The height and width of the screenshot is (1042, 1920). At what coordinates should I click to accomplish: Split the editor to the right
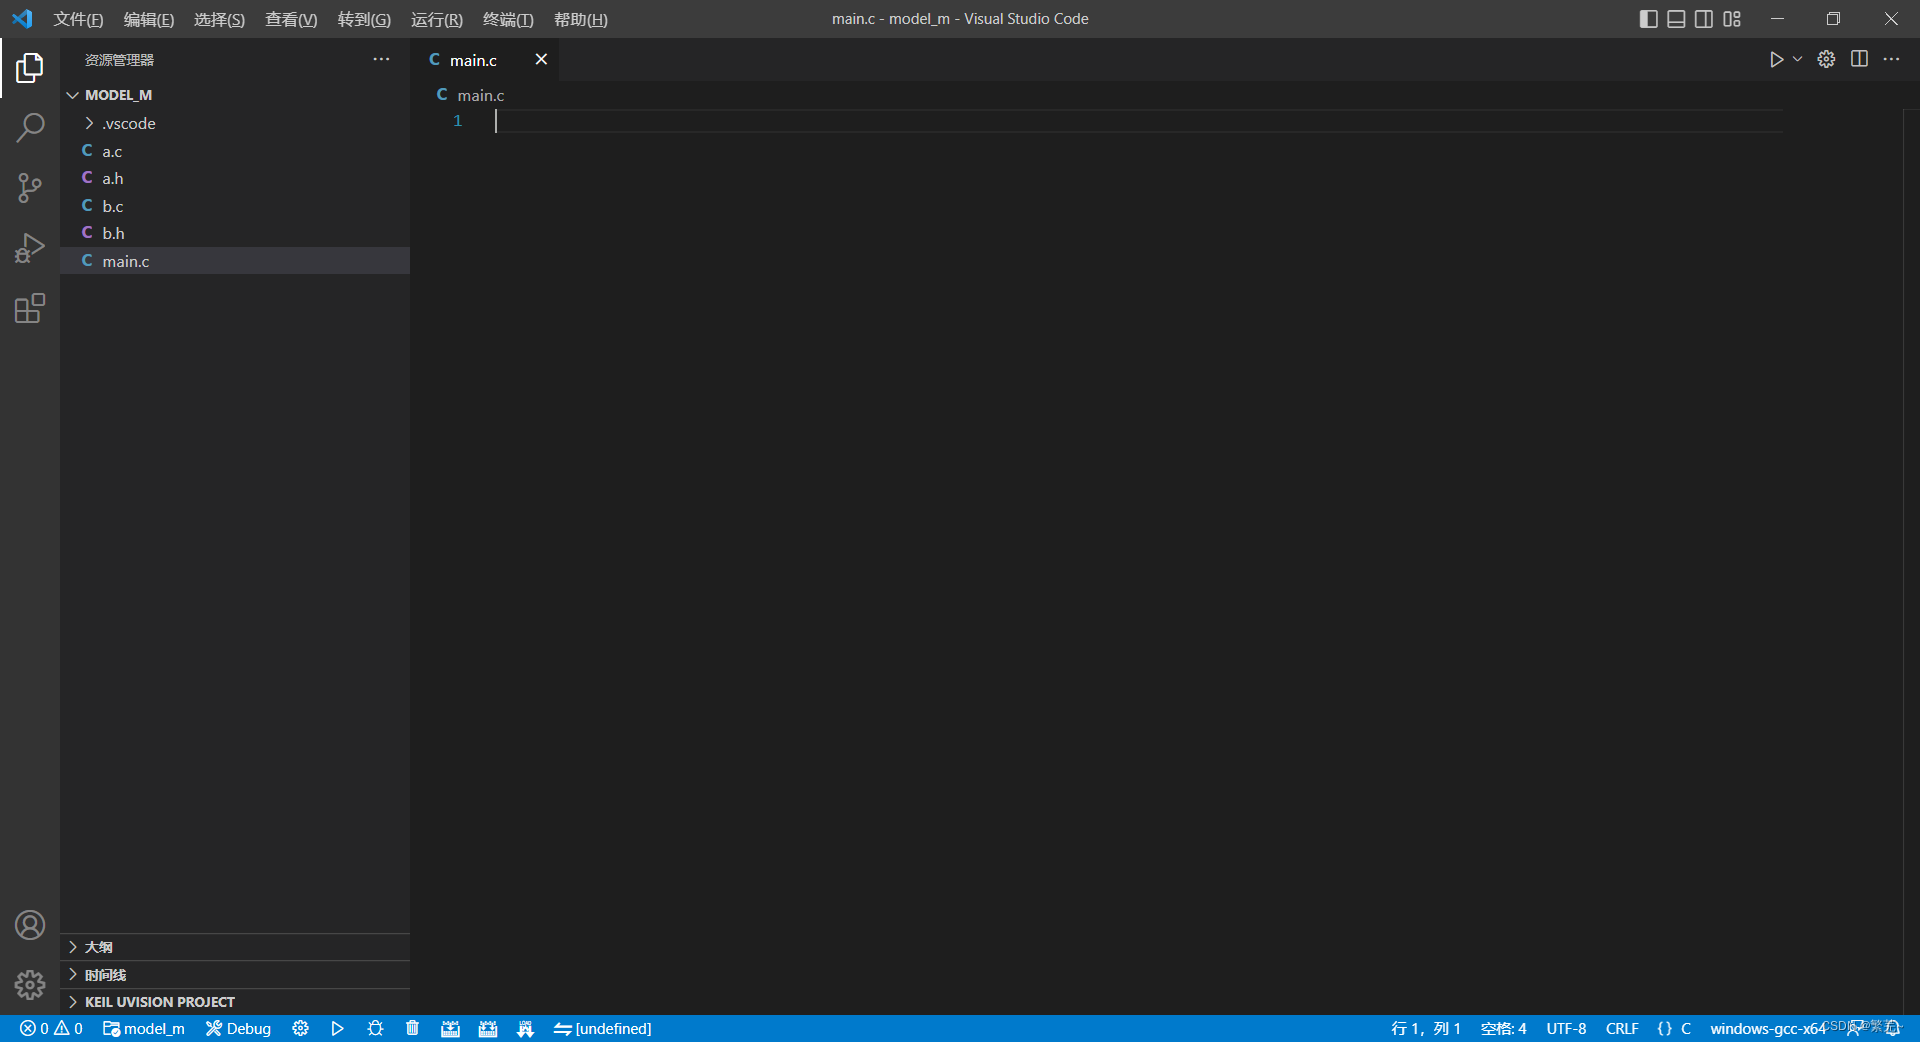point(1859,60)
